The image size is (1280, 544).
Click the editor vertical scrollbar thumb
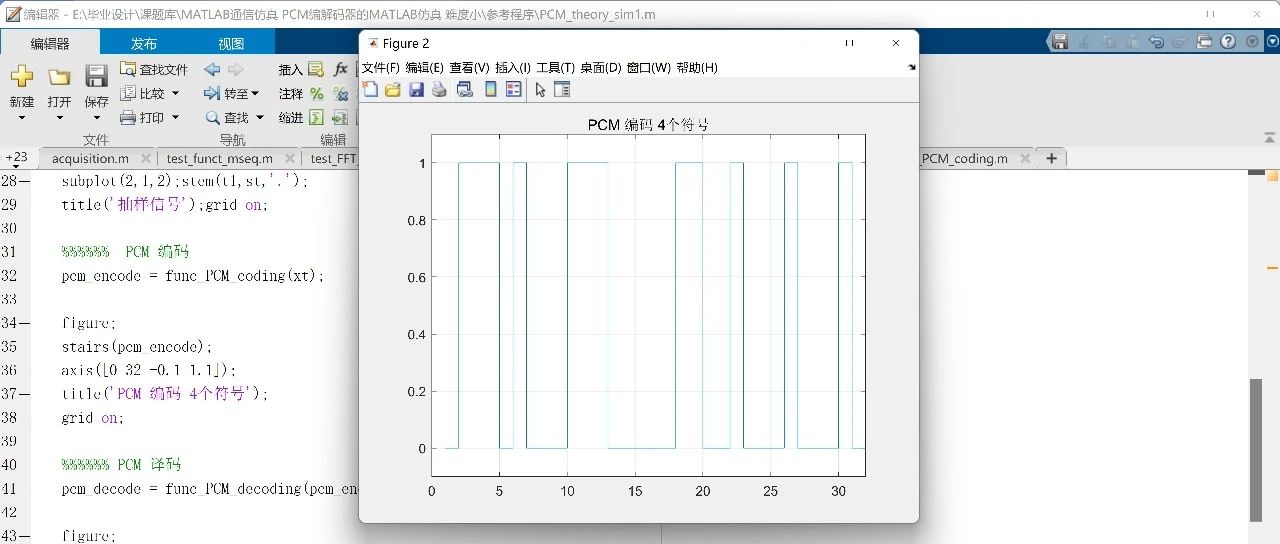pos(1256,450)
